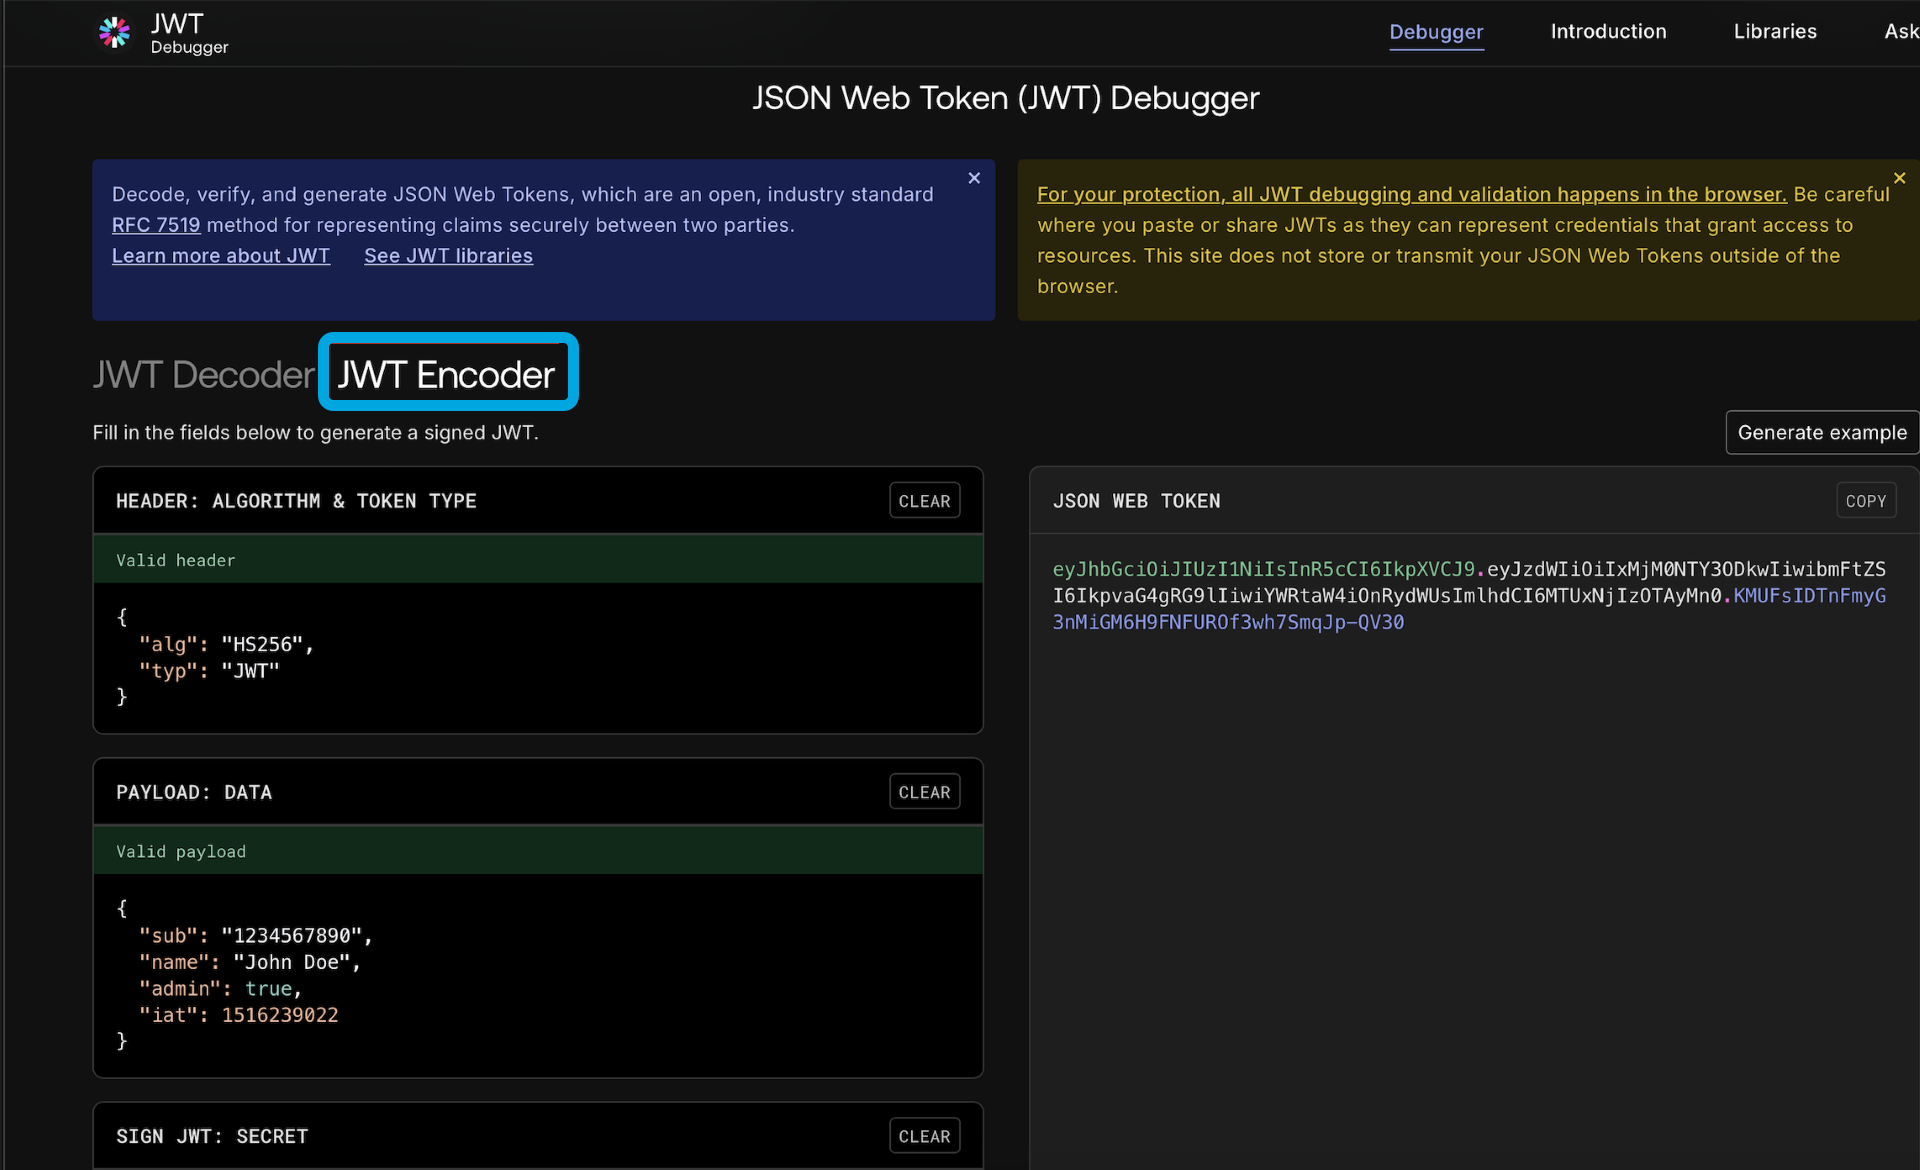Select the JWT Encoder tab
Screen dimensions: 1920x1170
click(446, 375)
